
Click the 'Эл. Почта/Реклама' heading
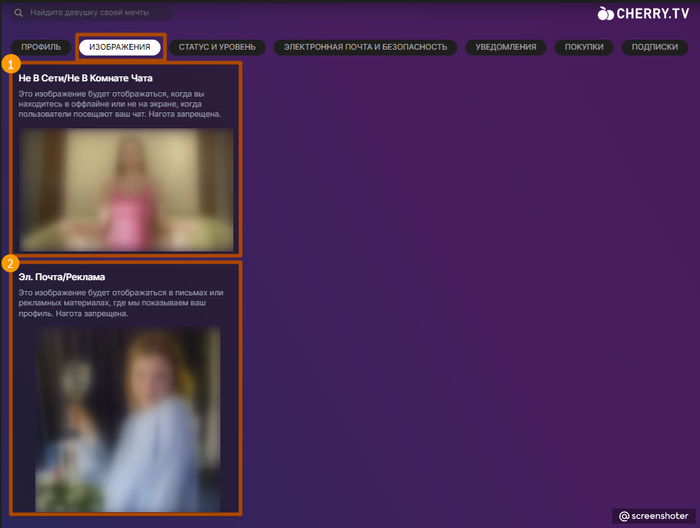[x=62, y=276]
